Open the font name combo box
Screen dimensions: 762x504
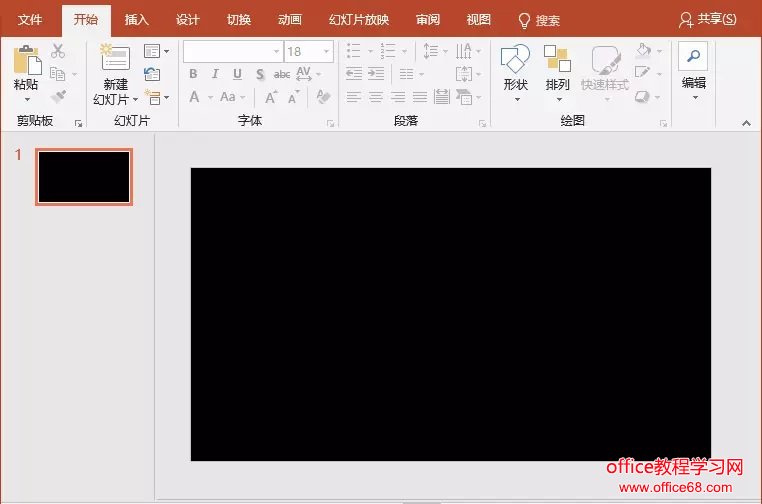232,51
